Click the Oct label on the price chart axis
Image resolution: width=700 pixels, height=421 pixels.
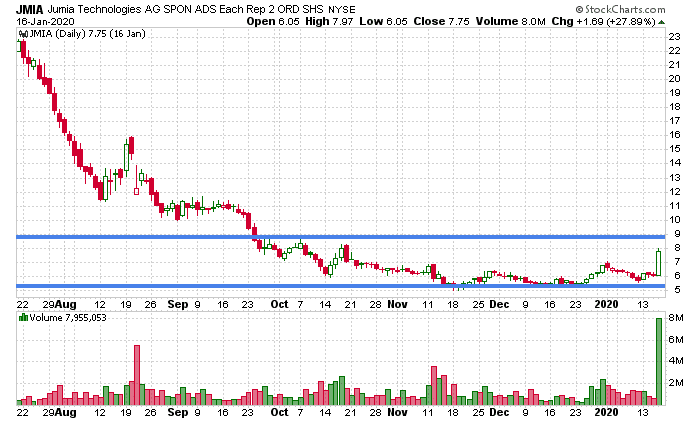pos(279,304)
